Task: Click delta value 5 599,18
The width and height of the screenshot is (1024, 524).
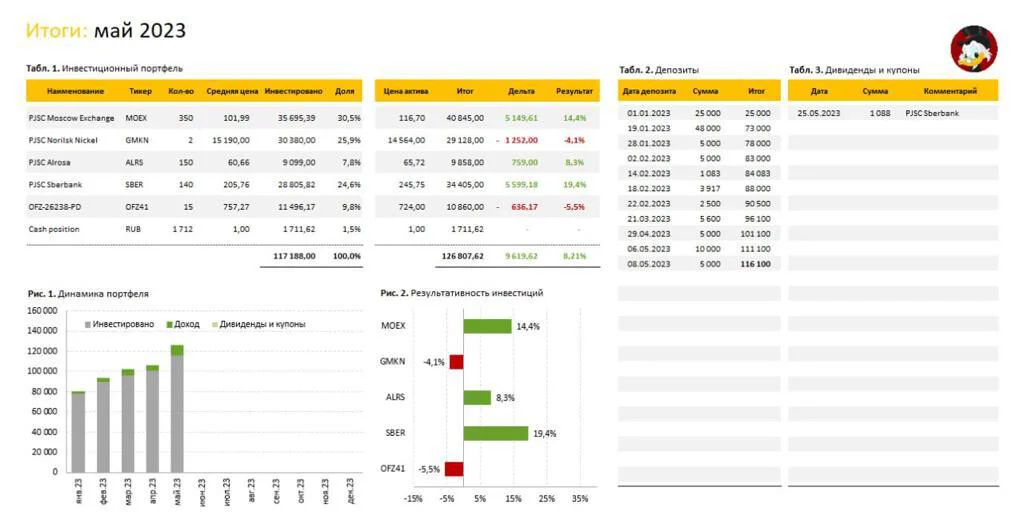Action: (521, 185)
